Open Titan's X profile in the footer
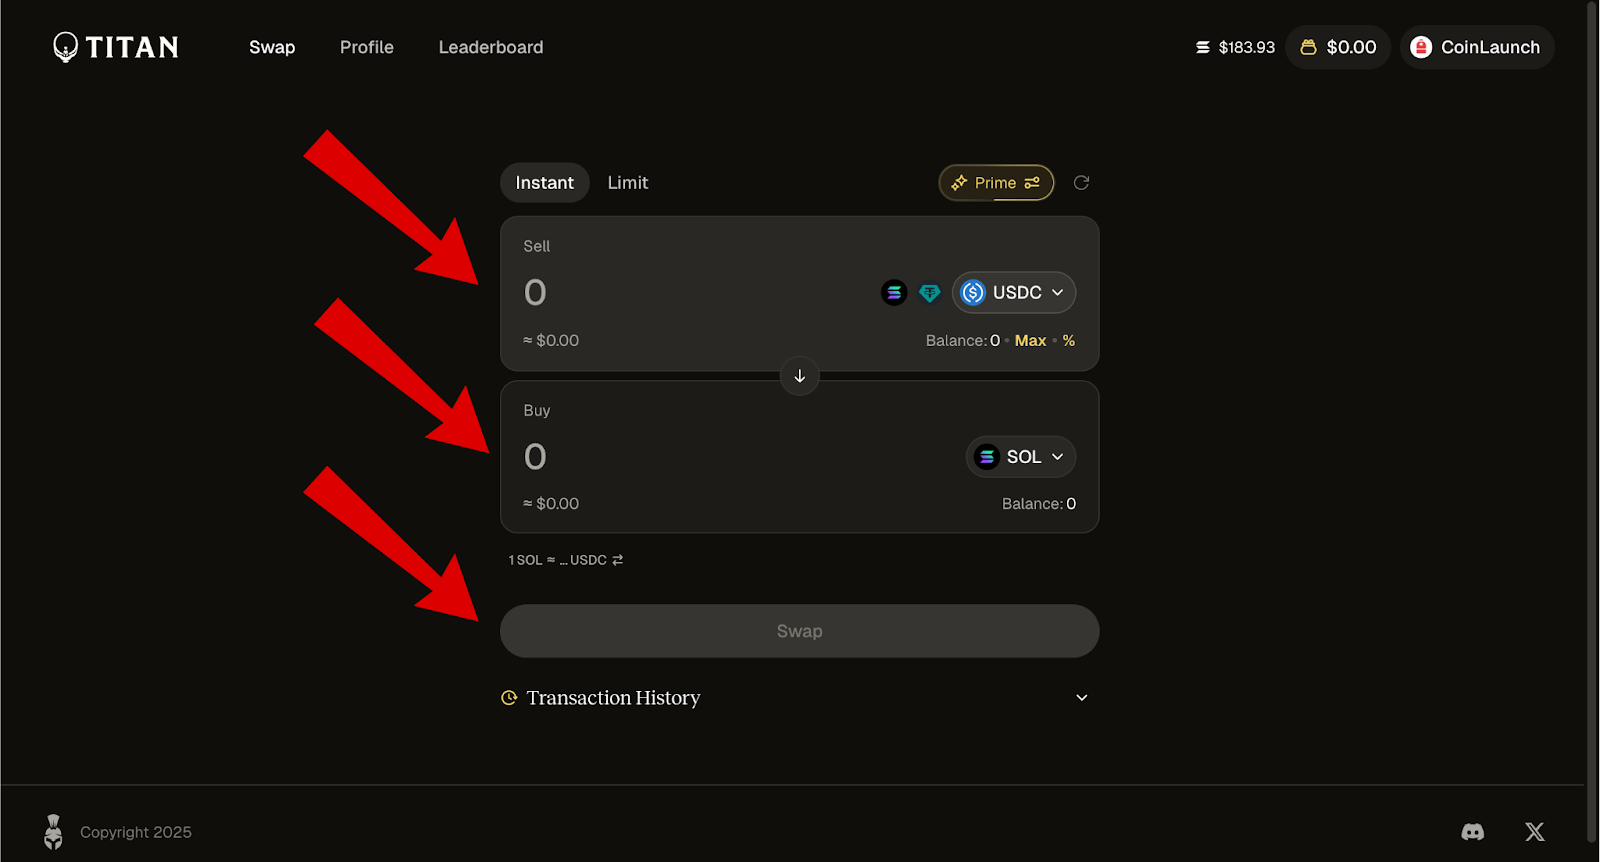 pos(1534,831)
